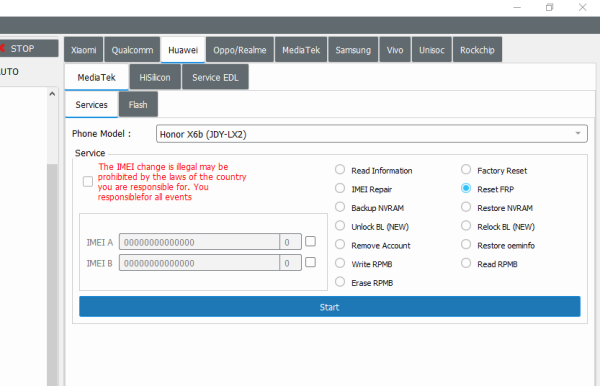Minimize the application window
The height and width of the screenshot is (386, 600).
tap(517, 8)
